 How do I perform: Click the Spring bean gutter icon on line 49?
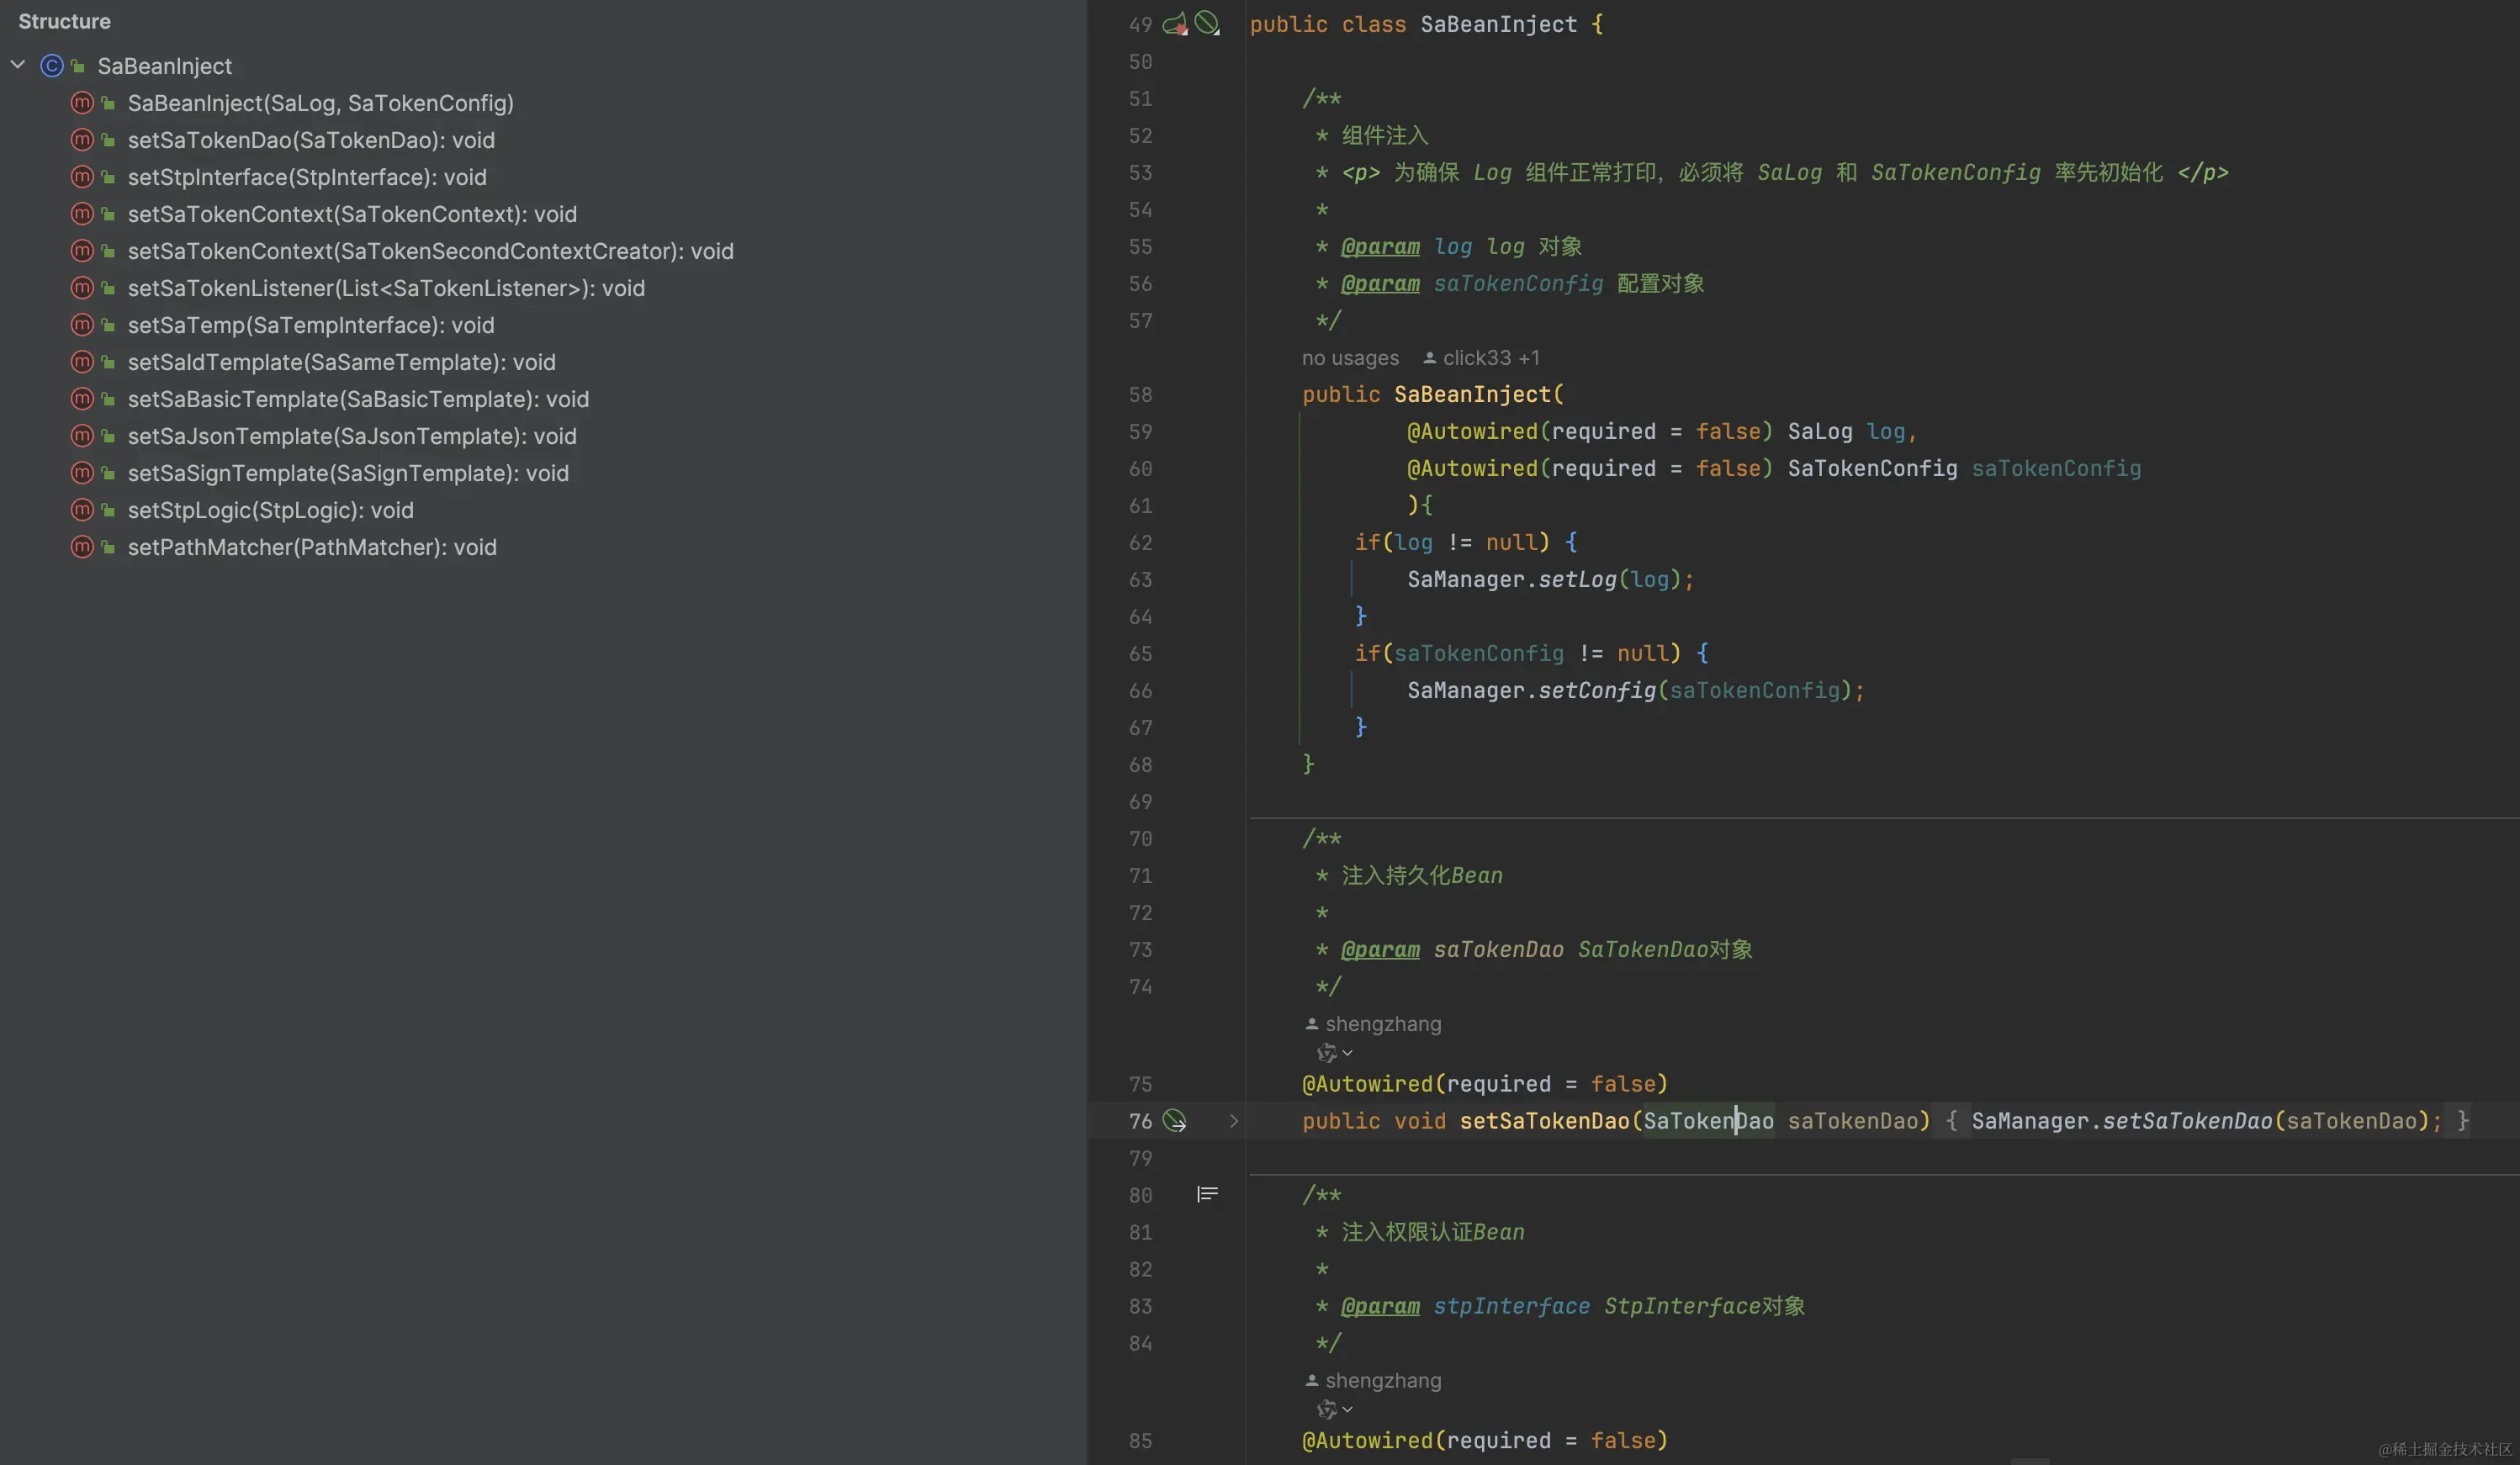click(x=1175, y=24)
